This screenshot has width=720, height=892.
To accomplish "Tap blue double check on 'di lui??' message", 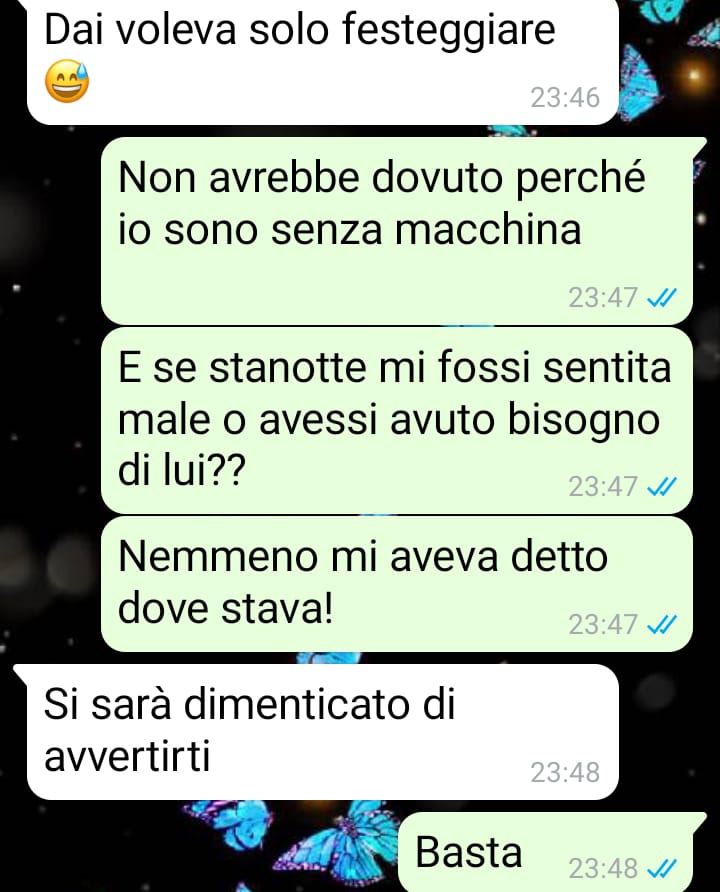I will click(x=663, y=486).
